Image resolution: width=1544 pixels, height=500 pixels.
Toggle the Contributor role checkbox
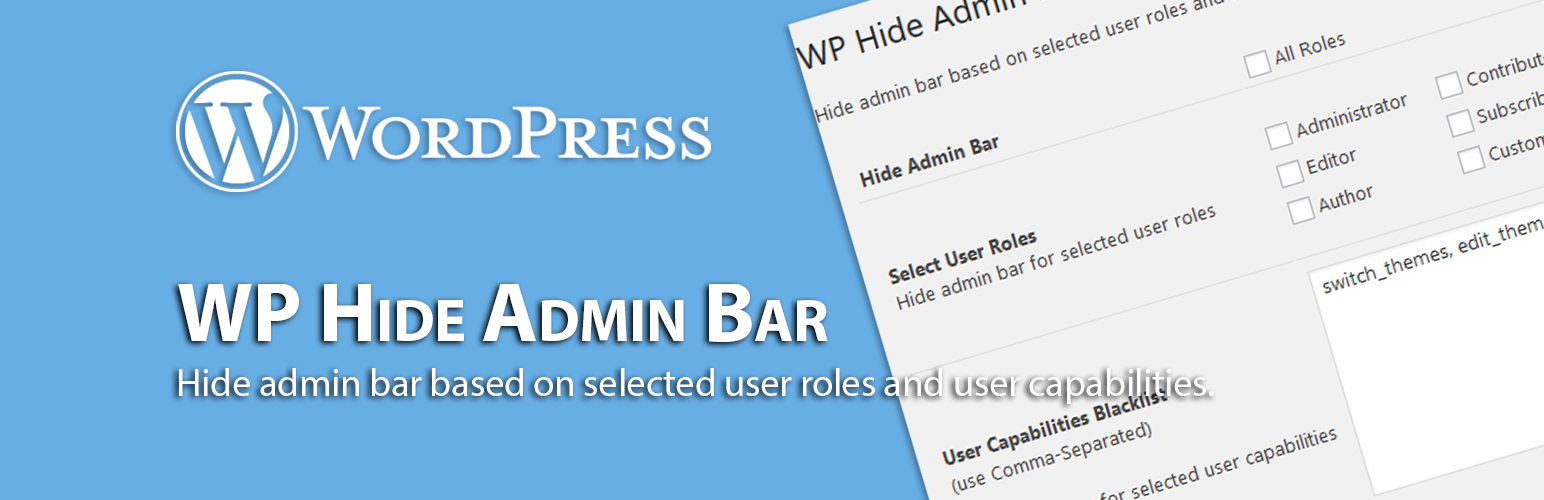[x=1449, y=86]
